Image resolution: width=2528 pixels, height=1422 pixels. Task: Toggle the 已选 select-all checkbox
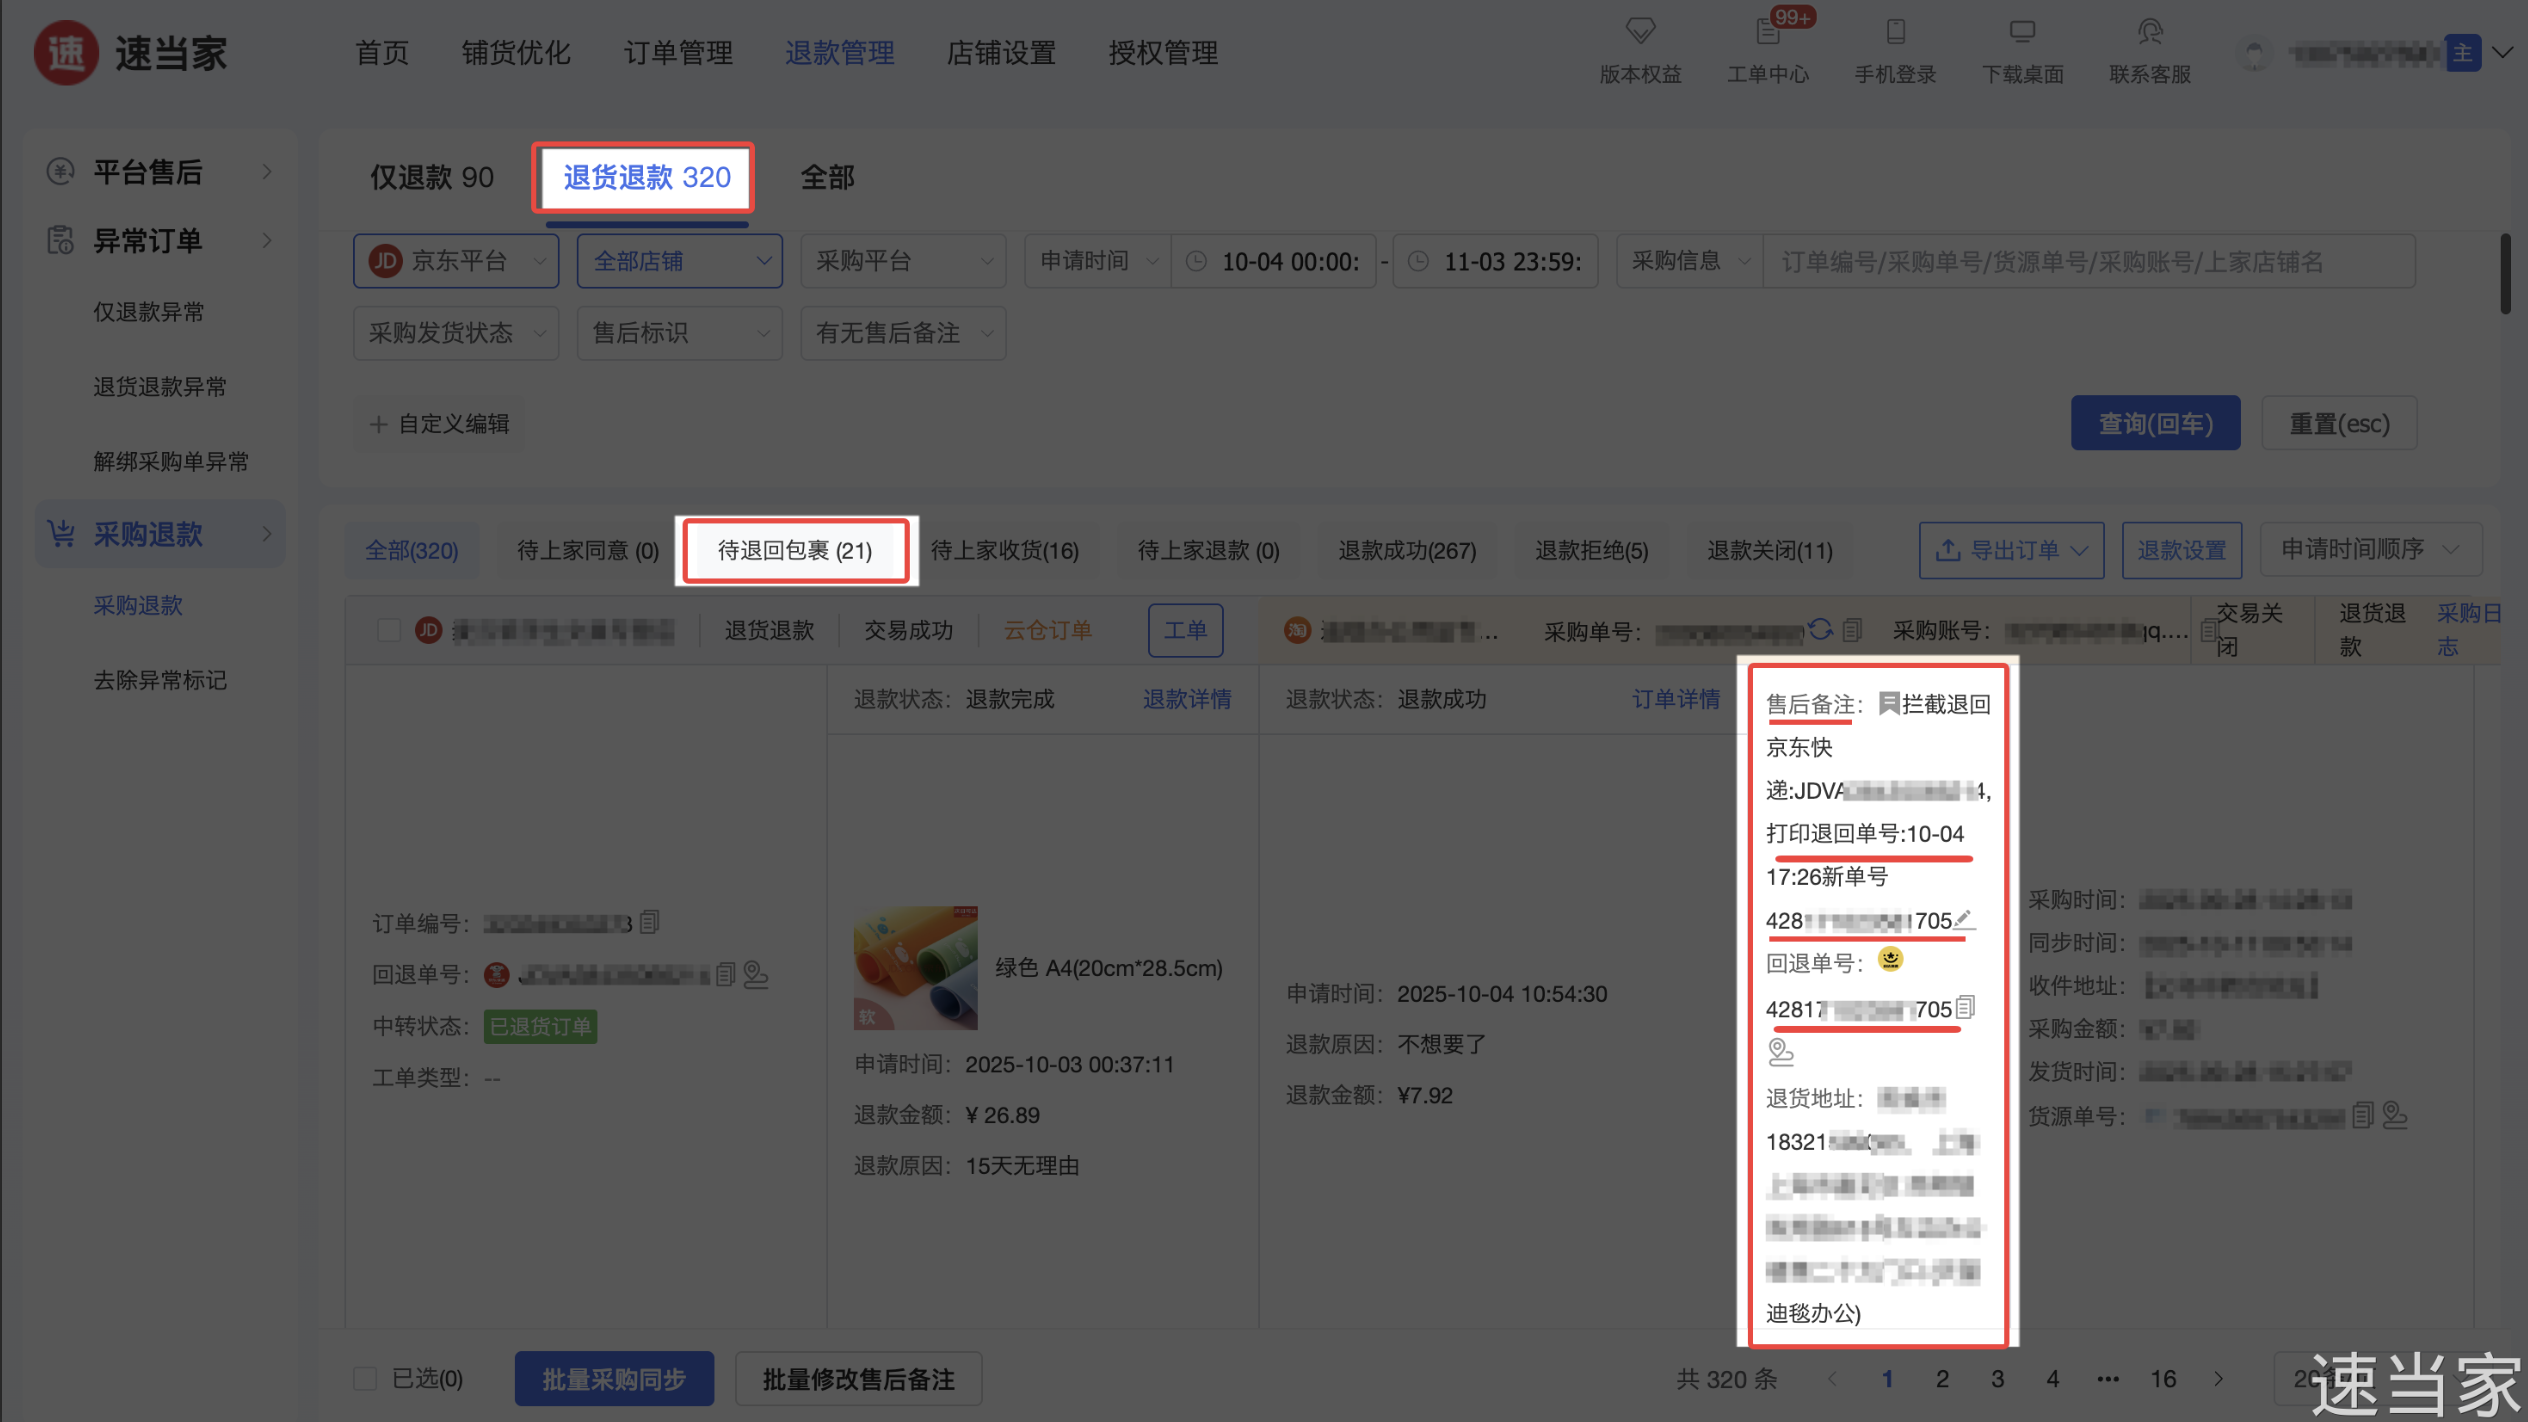[365, 1379]
